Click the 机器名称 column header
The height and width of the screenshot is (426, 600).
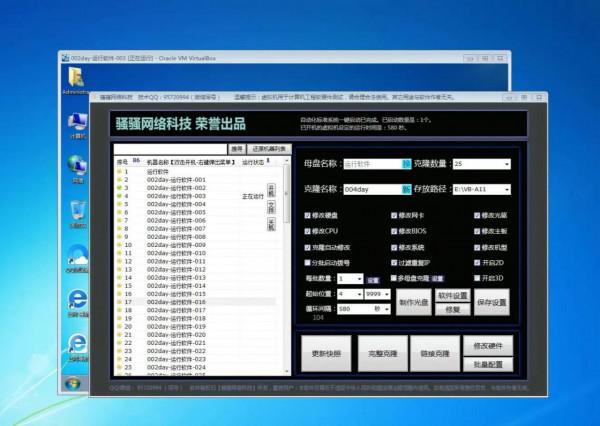click(x=188, y=162)
